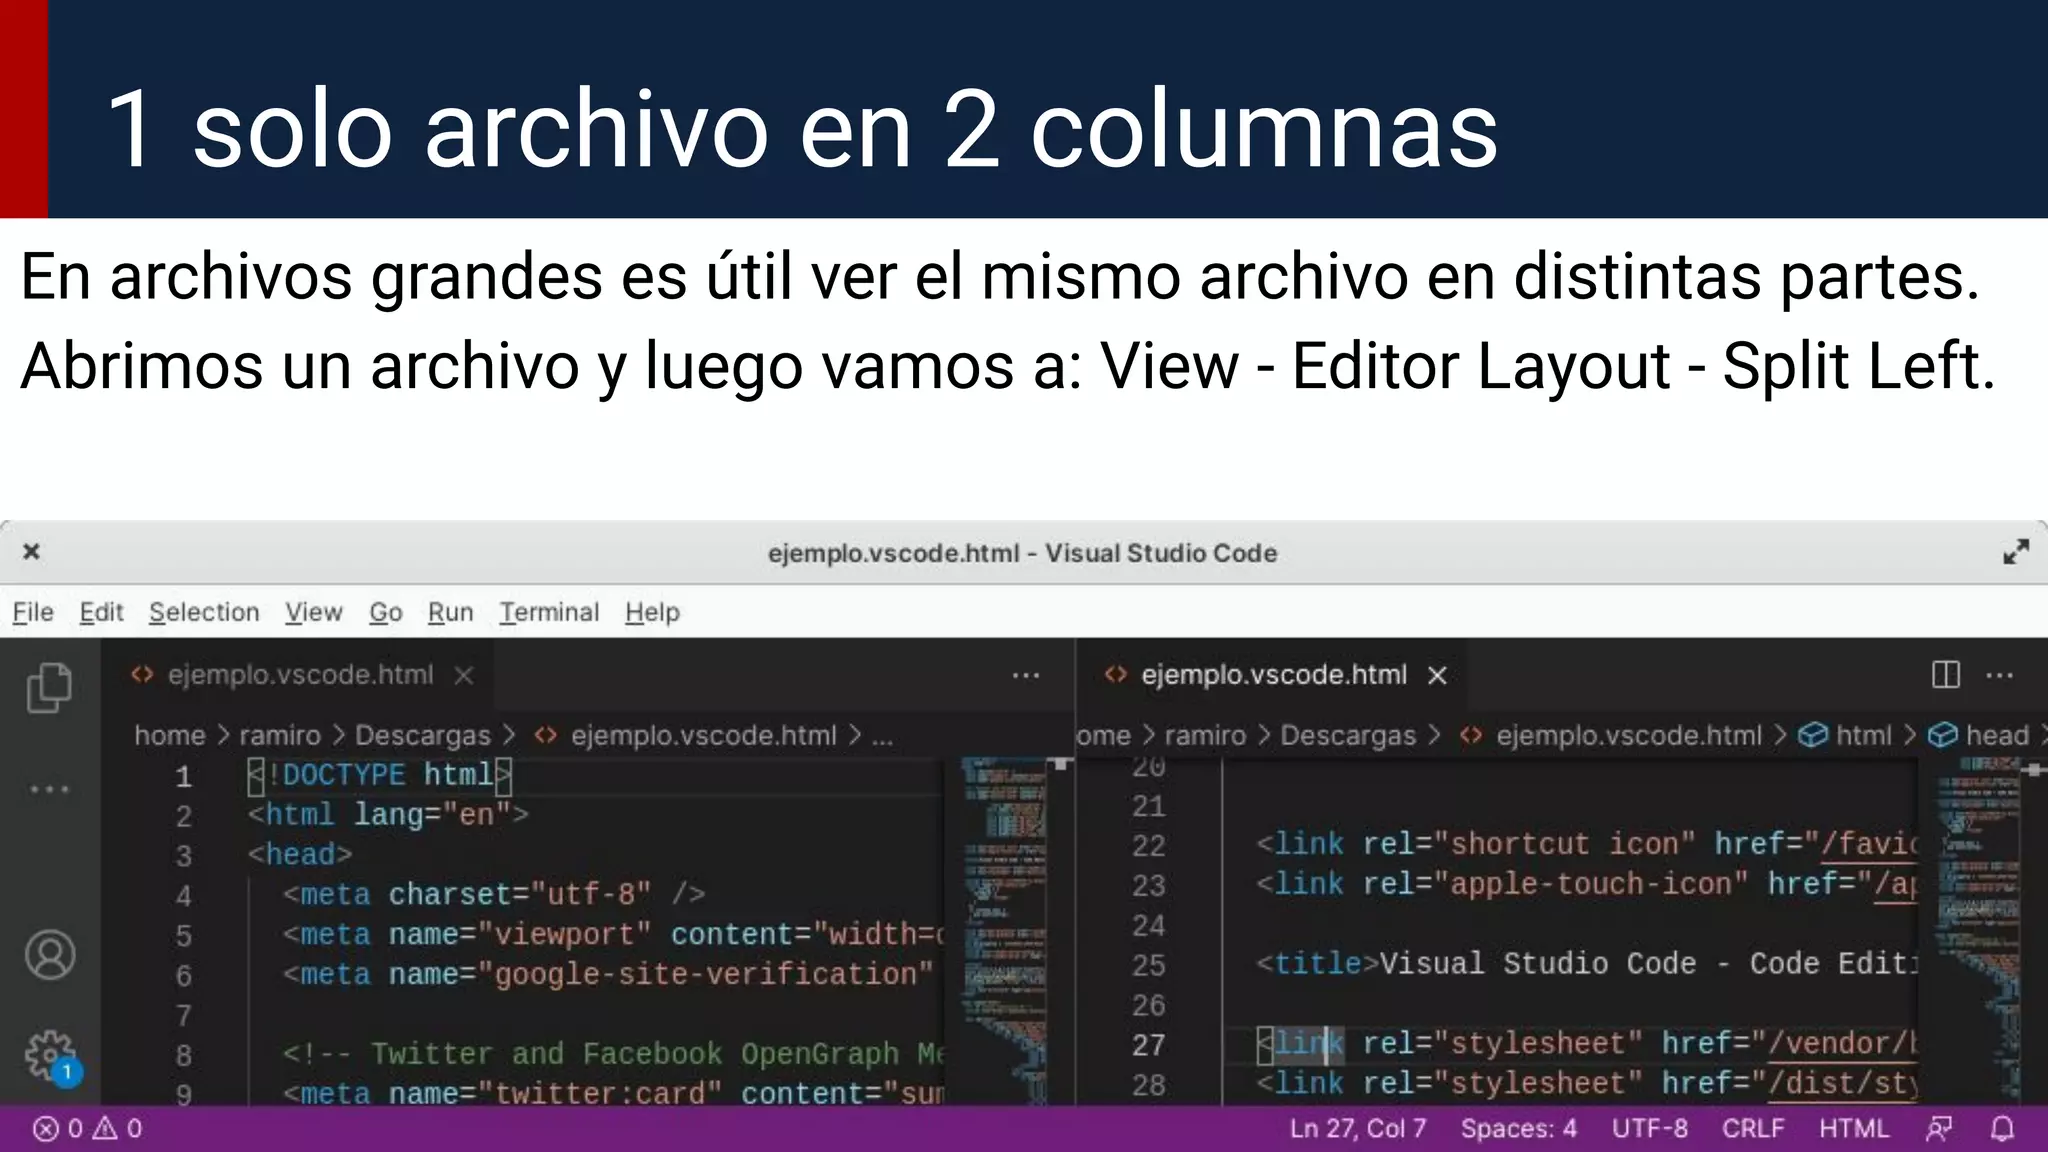Click Spaces: 4 indentation setting
This screenshot has height=1152, width=2048.
(x=1518, y=1129)
